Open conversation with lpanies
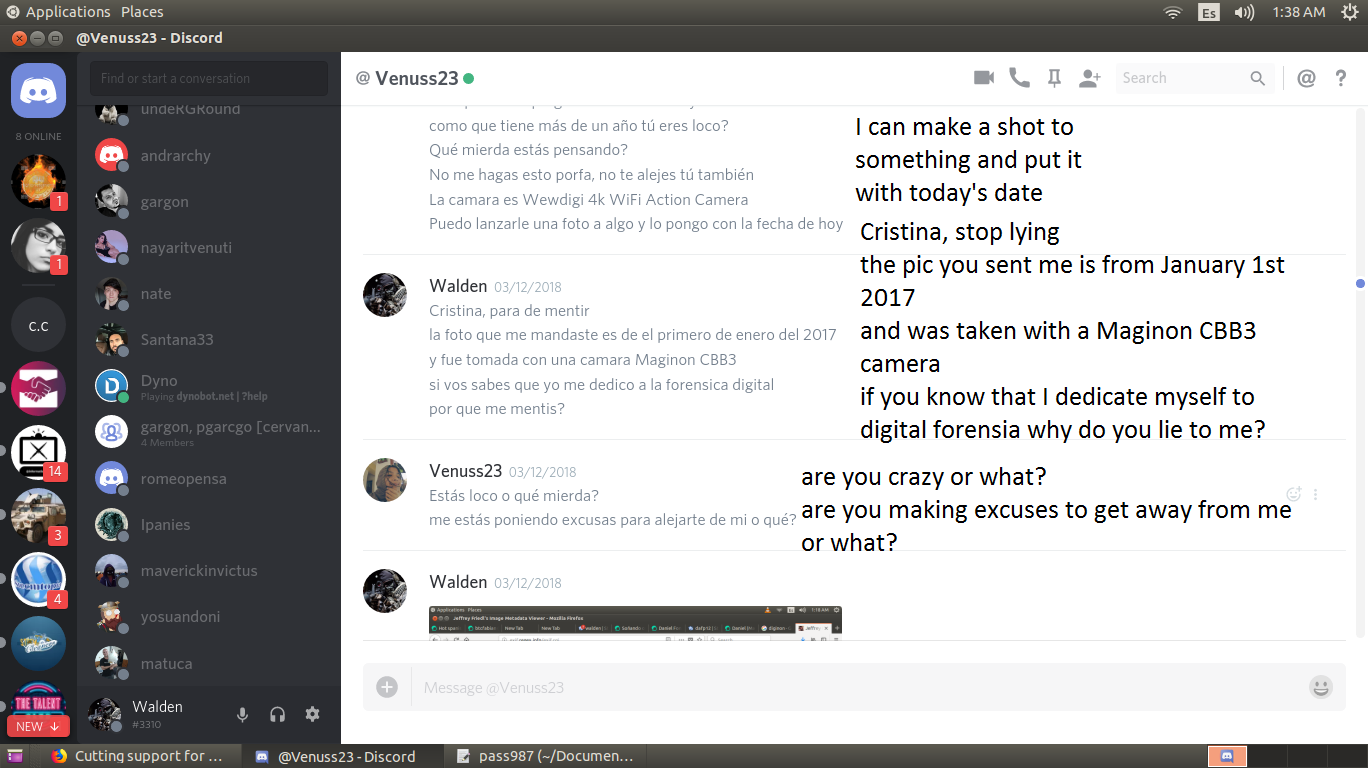 209,524
